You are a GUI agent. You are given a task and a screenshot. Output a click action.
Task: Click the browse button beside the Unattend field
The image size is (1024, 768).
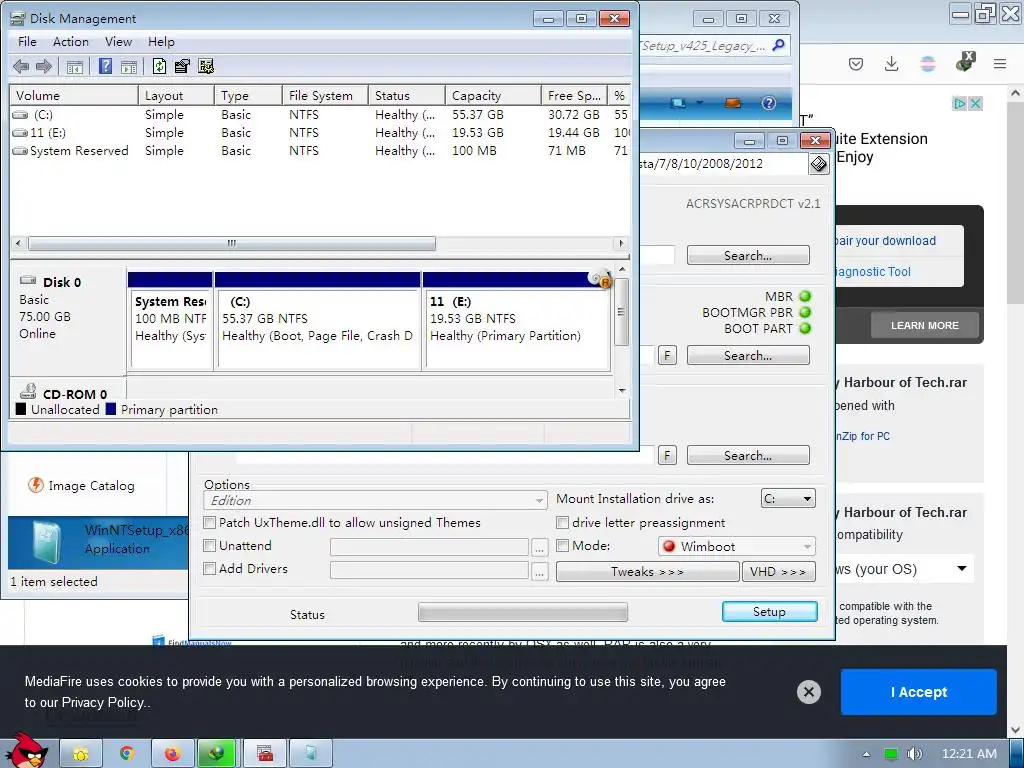[x=539, y=547]
